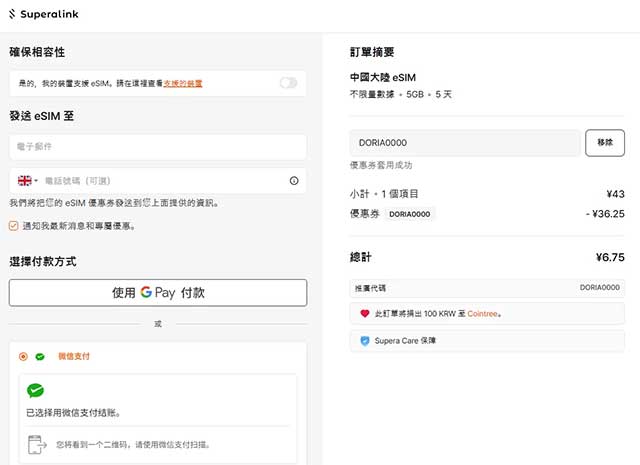Screen dimensions: 640x465
Task: Click the QR code scan device icon
Action: pyautogui.click(x=37, y=444)
